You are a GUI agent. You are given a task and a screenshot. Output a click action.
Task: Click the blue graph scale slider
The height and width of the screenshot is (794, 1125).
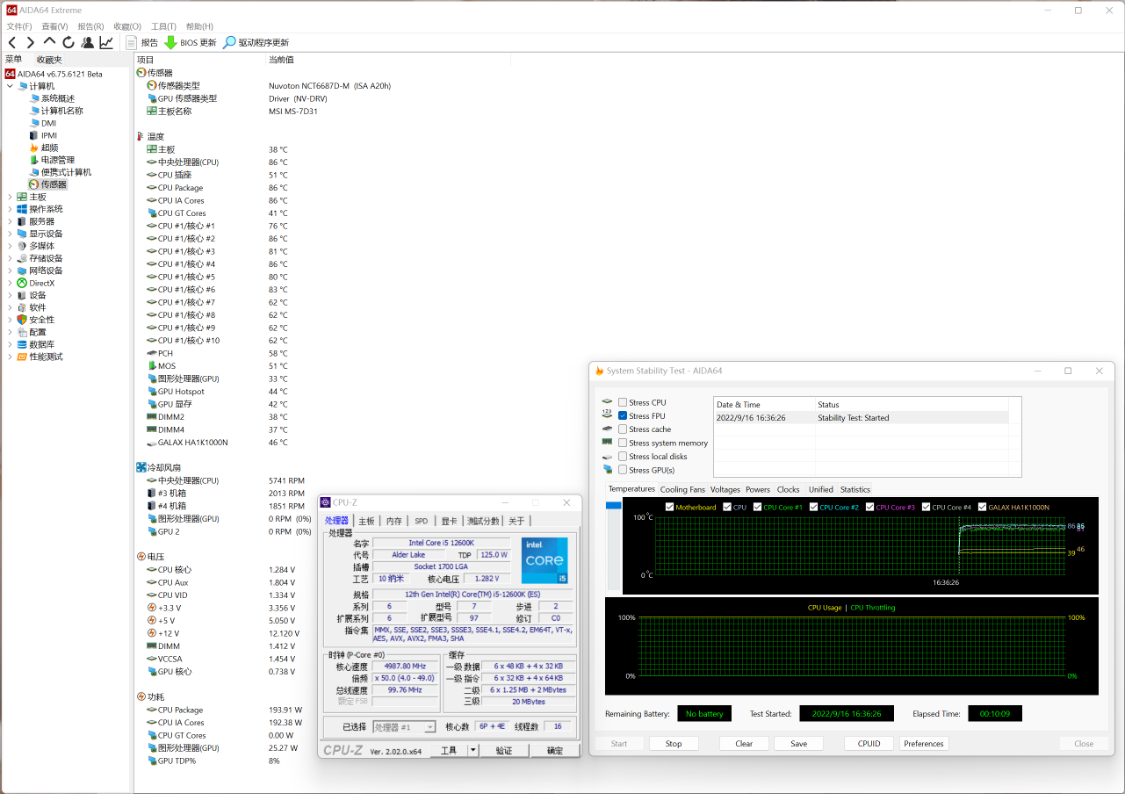[x=613, y=506]
